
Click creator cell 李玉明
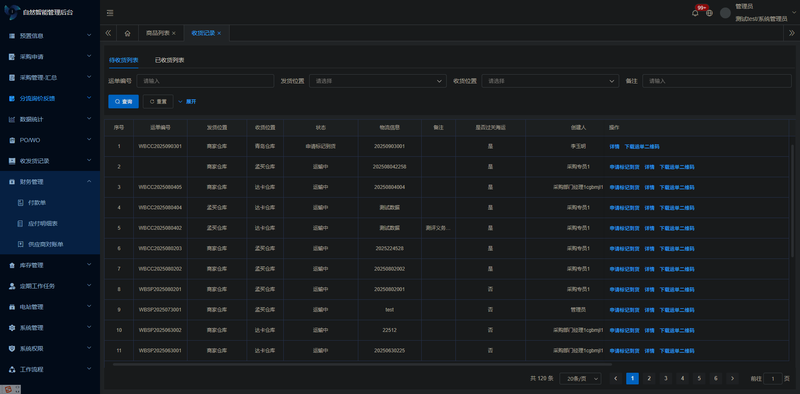[x=578, y=146]
